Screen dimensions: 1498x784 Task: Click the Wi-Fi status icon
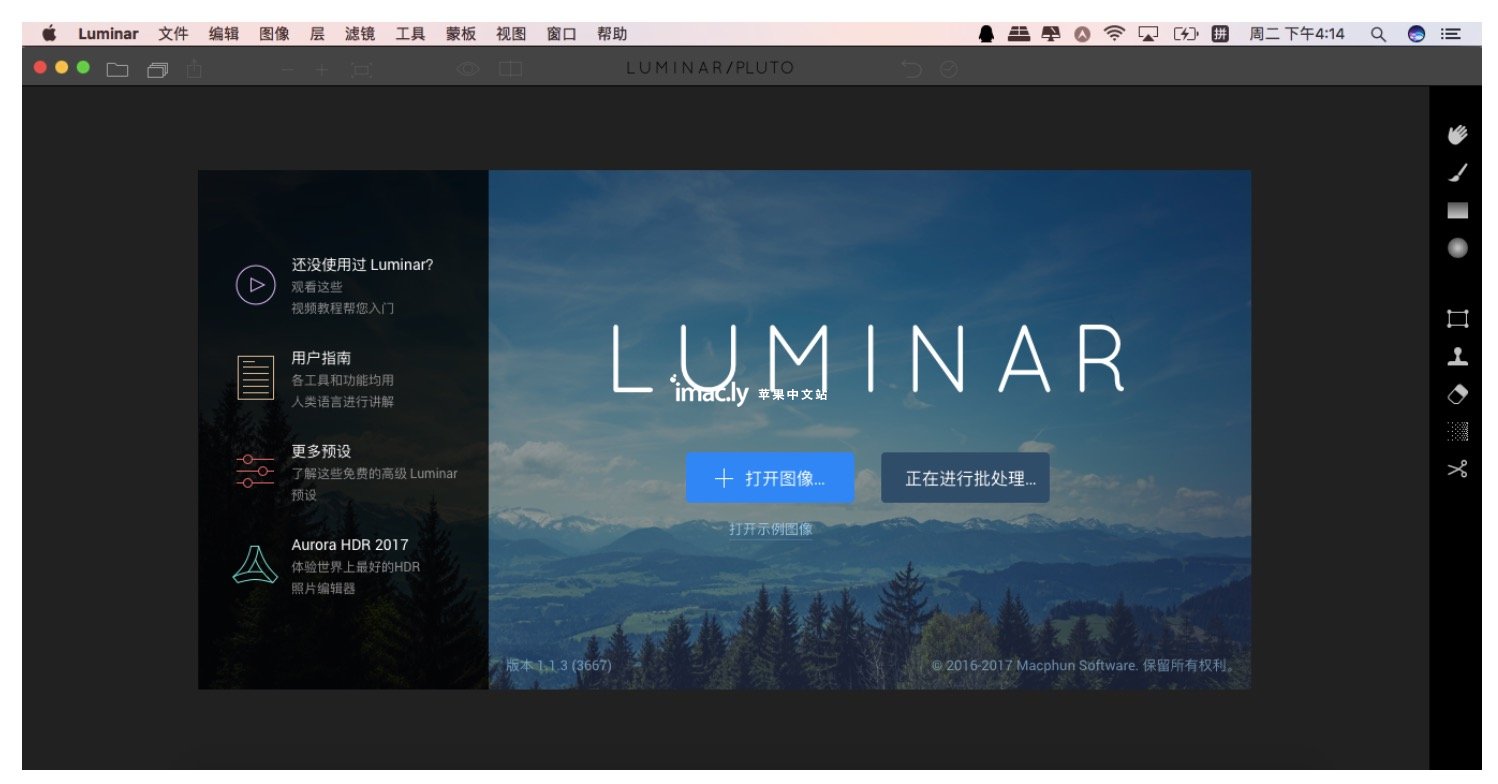(x=1114, y=33)
